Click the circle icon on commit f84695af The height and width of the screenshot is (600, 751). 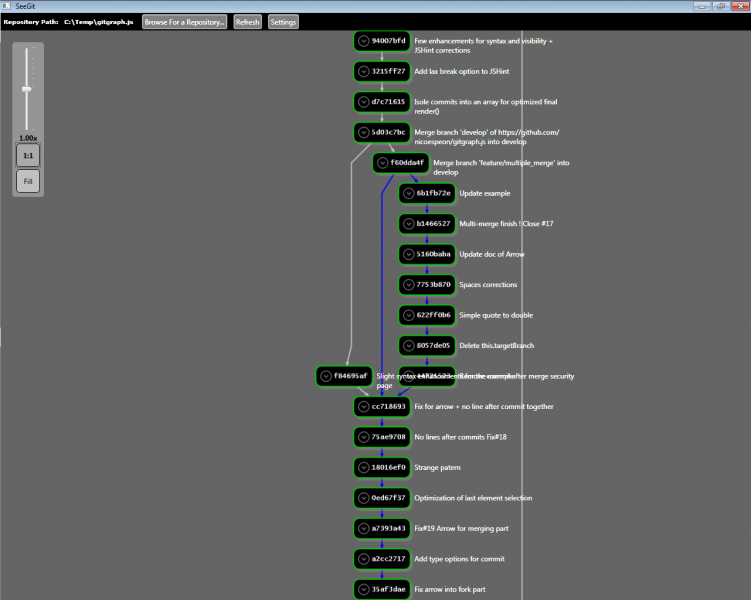coord(326,376)
